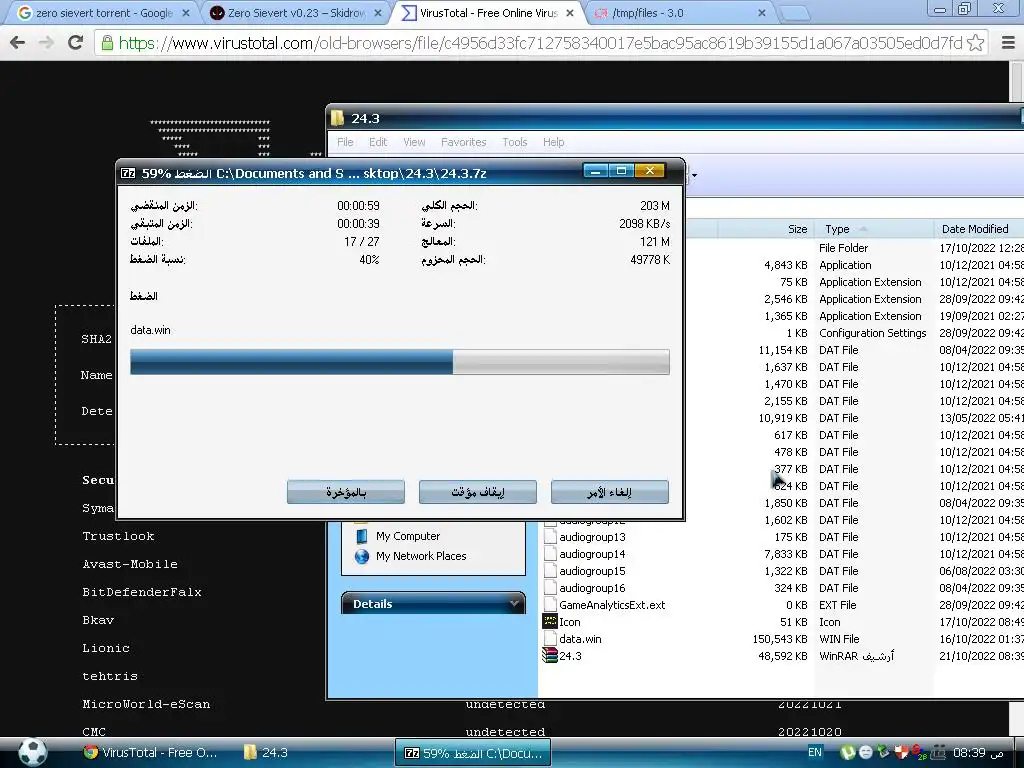Open a new browser tab

(x=793, y=13)
